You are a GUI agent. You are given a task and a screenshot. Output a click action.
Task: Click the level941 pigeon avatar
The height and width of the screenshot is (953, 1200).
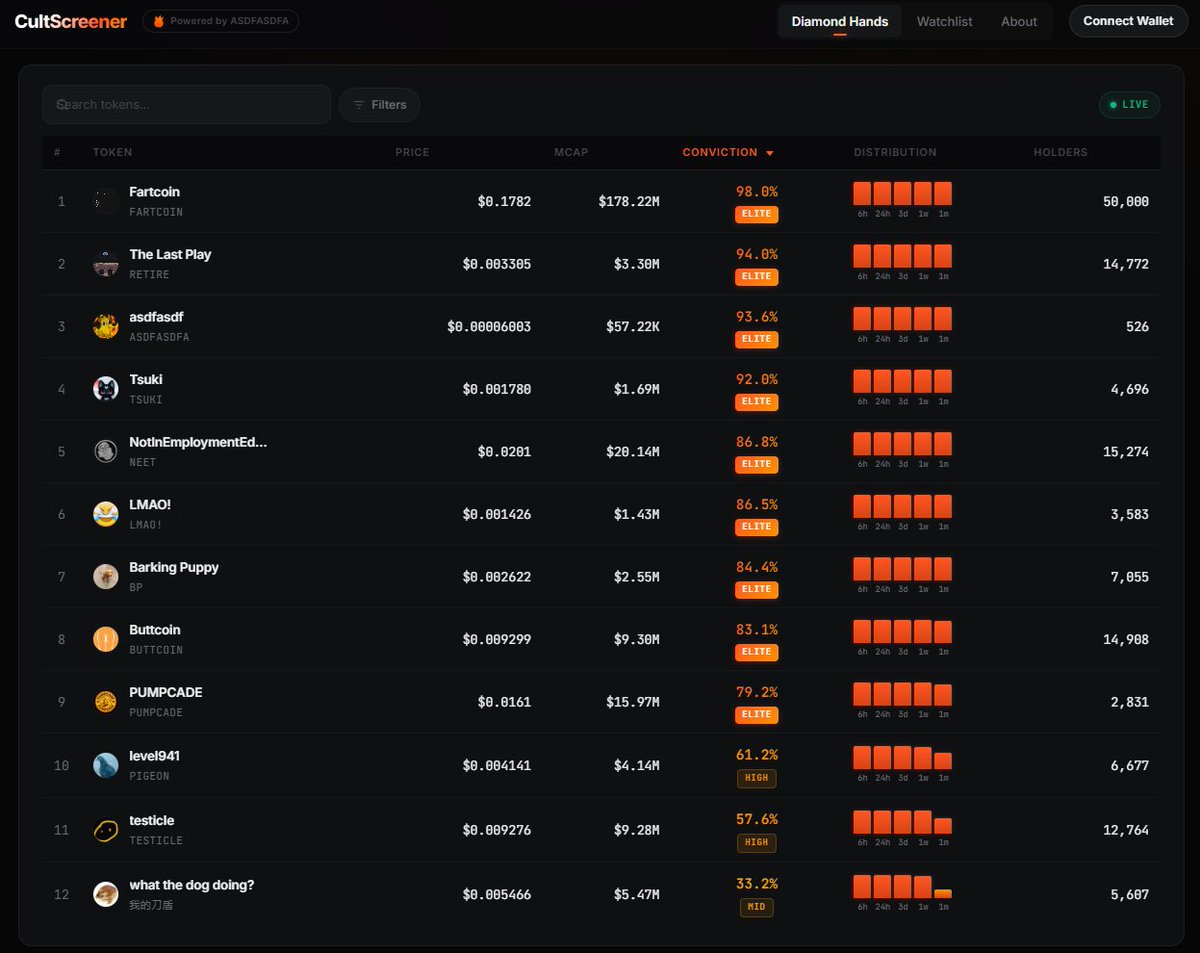(106, 765)
